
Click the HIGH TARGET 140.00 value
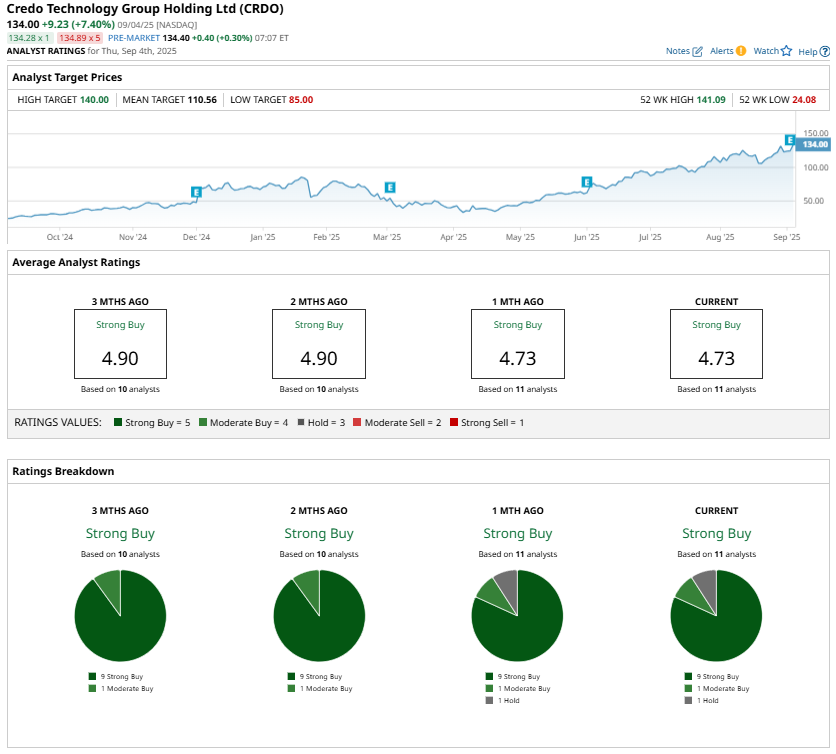[x=94, y=100]
